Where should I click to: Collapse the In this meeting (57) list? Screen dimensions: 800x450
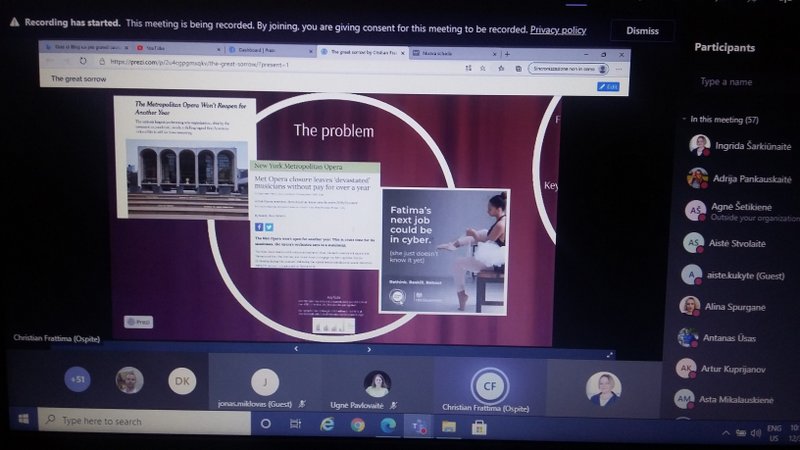(684, 119)
